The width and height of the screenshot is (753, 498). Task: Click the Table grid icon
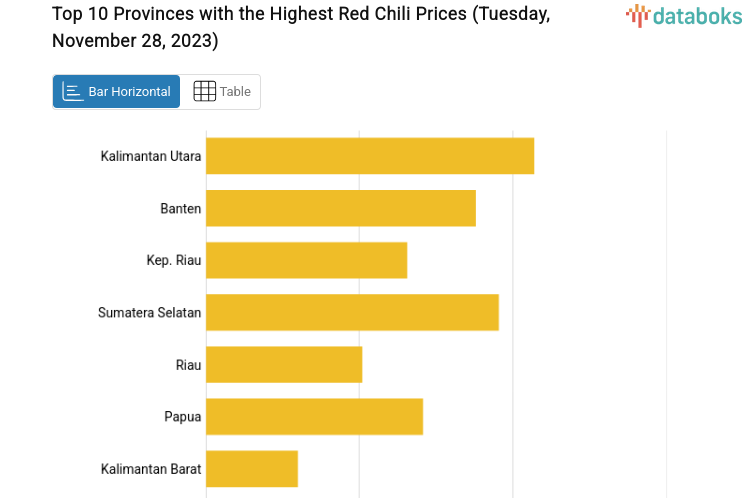(204, 92)
